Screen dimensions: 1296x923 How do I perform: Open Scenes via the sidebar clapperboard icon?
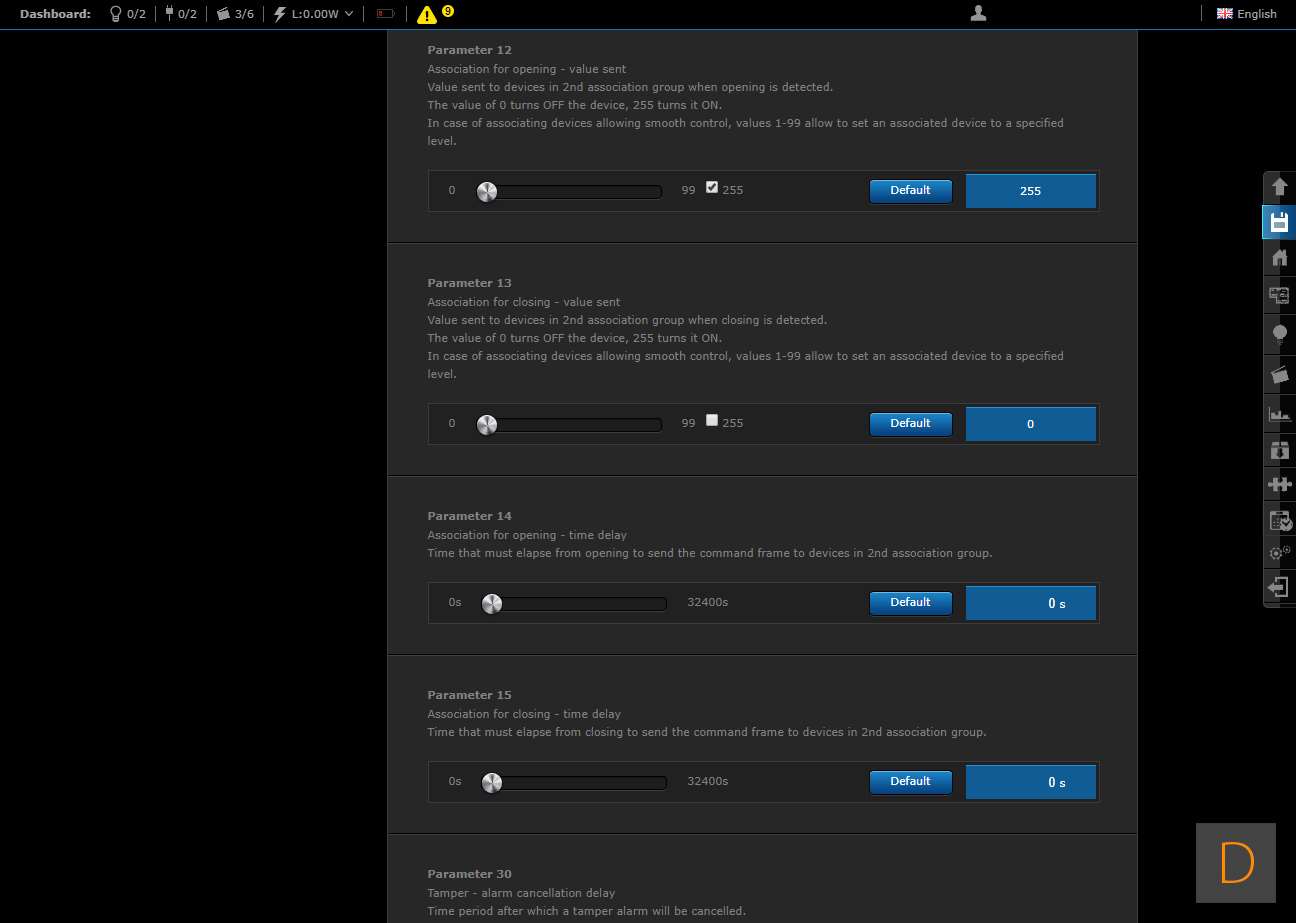(x=1279, y=374)
